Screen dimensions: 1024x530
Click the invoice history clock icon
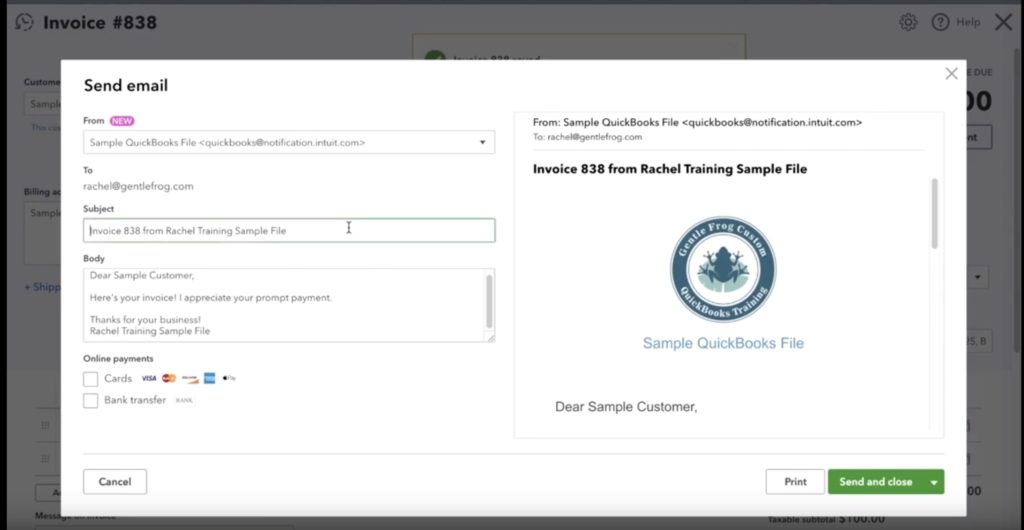(24, 22)
